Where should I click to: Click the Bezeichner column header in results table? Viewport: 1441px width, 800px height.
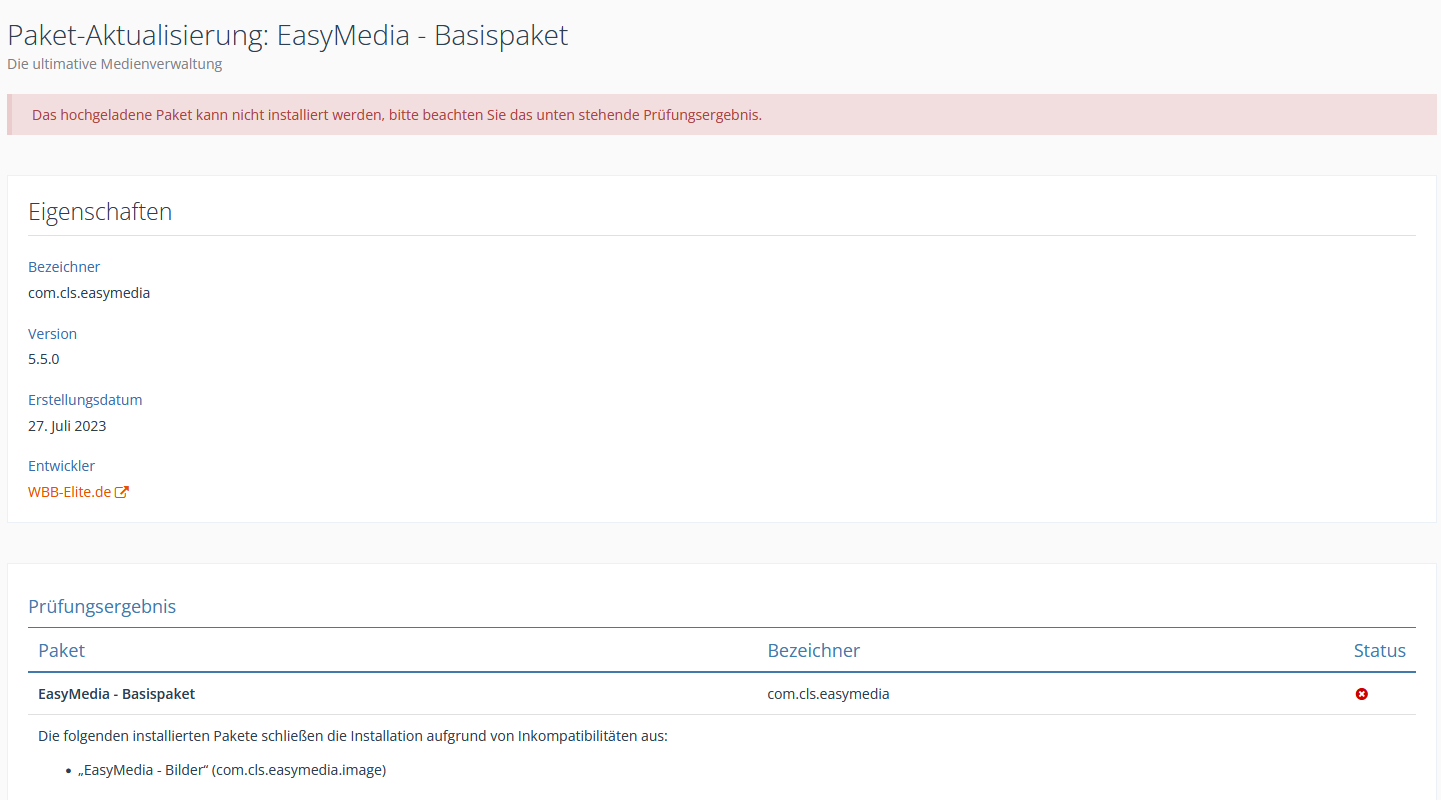[813, 650]
